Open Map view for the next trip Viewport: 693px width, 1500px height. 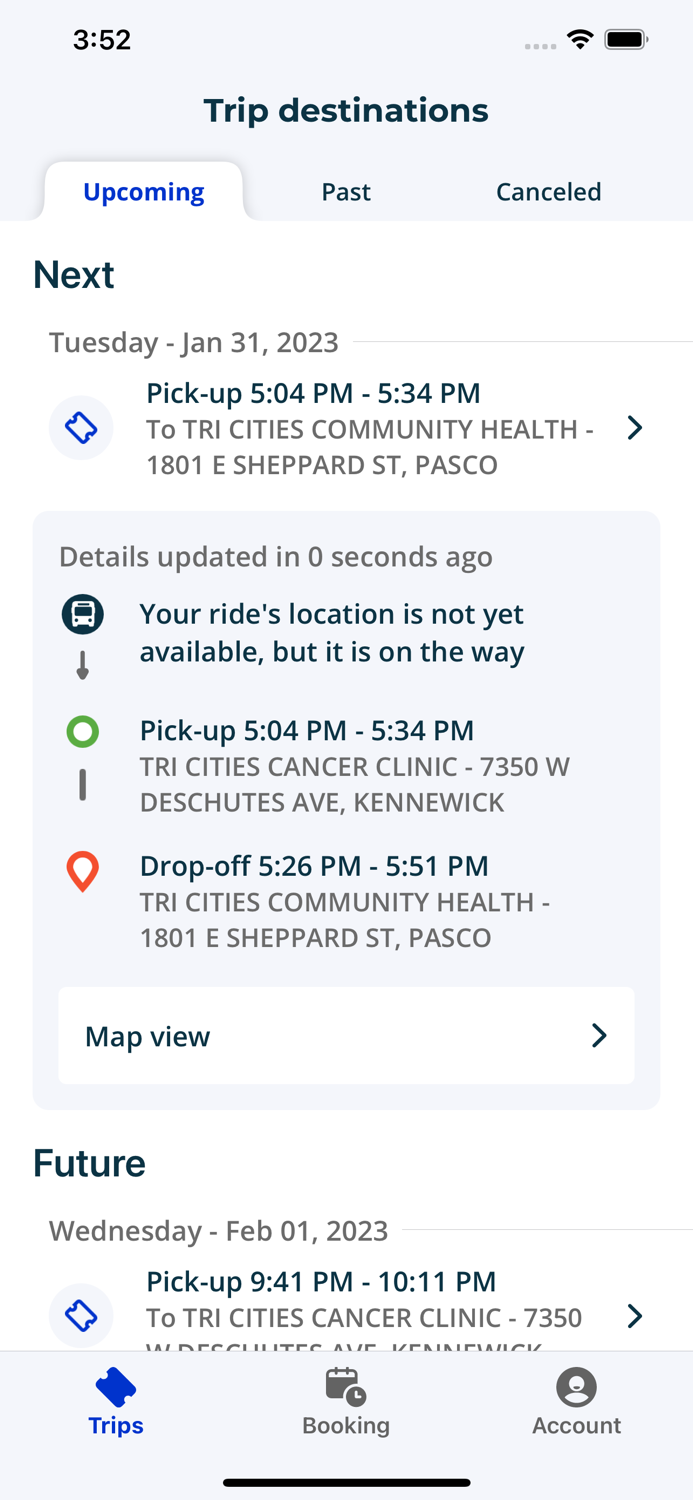click(x=346, y=1036)
